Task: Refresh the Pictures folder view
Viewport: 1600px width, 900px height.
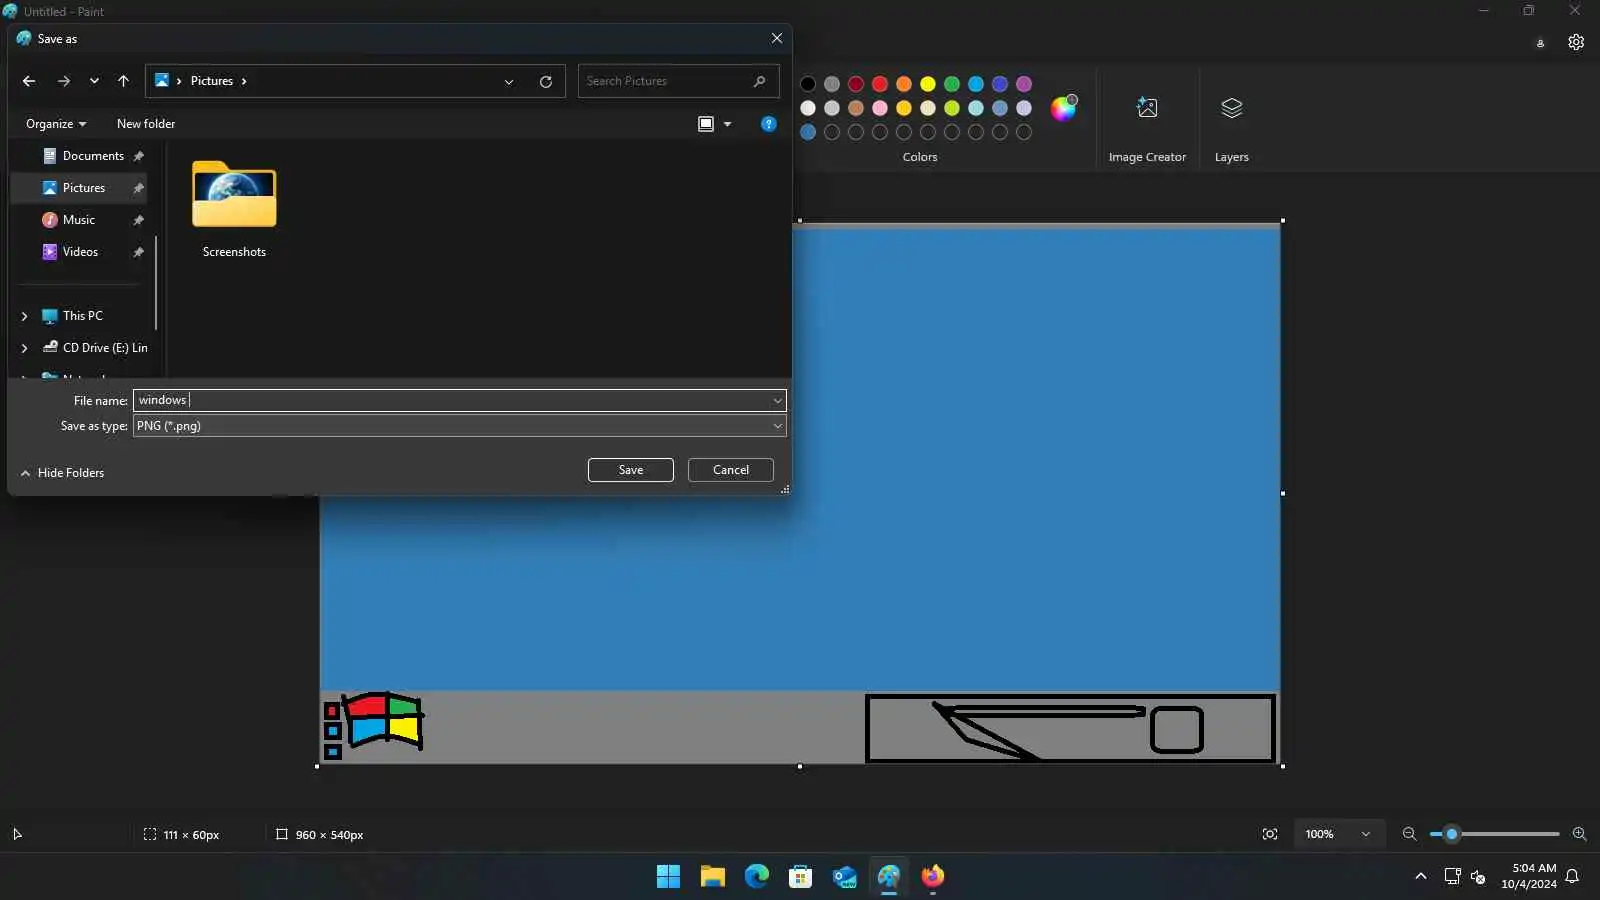Action: (x=546, y=81)
